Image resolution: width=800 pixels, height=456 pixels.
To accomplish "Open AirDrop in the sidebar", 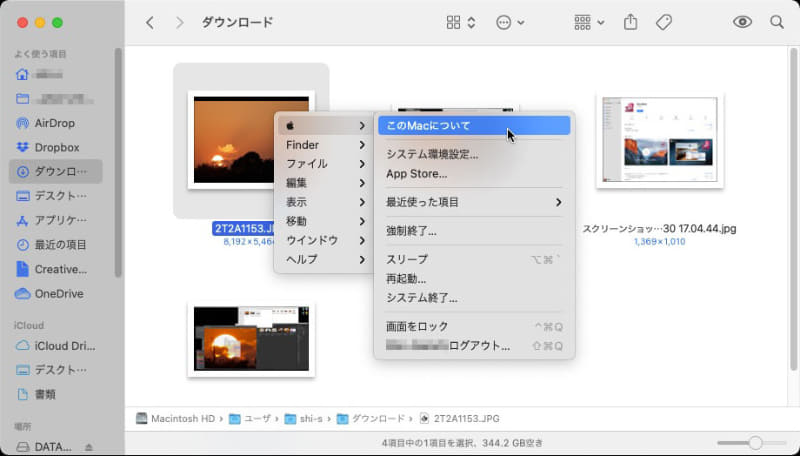I will [55, 123].
